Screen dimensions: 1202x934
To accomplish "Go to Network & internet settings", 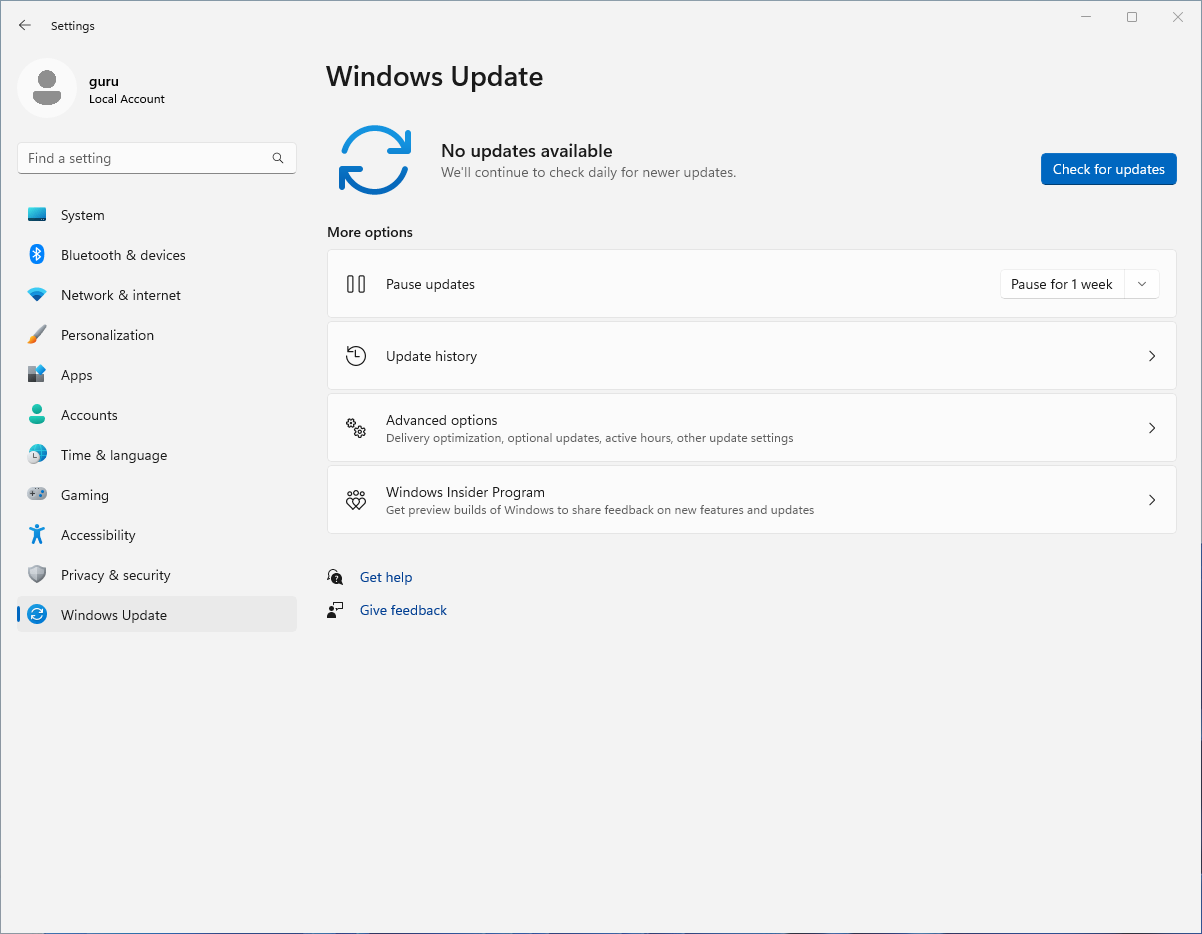I will click(157, 295).
